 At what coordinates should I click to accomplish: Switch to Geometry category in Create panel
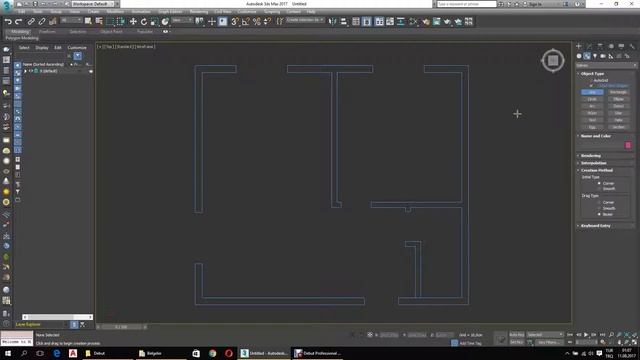coord(579,56)
